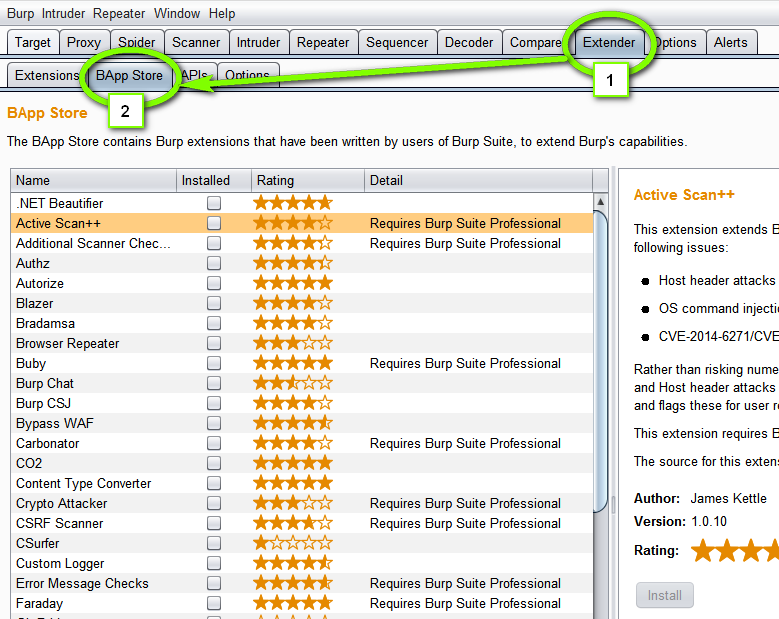779x619 pixels.
Task: Open the Window menu
Action: pos(176,13)
